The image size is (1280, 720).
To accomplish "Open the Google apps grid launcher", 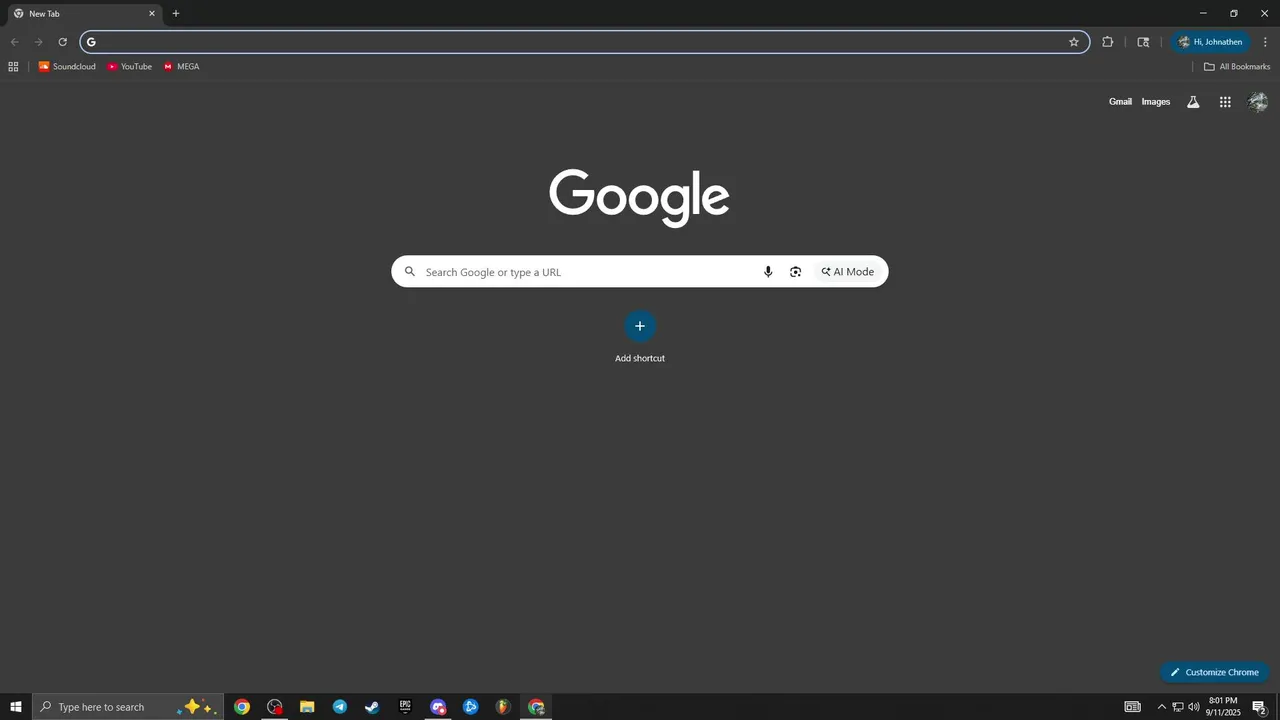I will point(1225,102).
